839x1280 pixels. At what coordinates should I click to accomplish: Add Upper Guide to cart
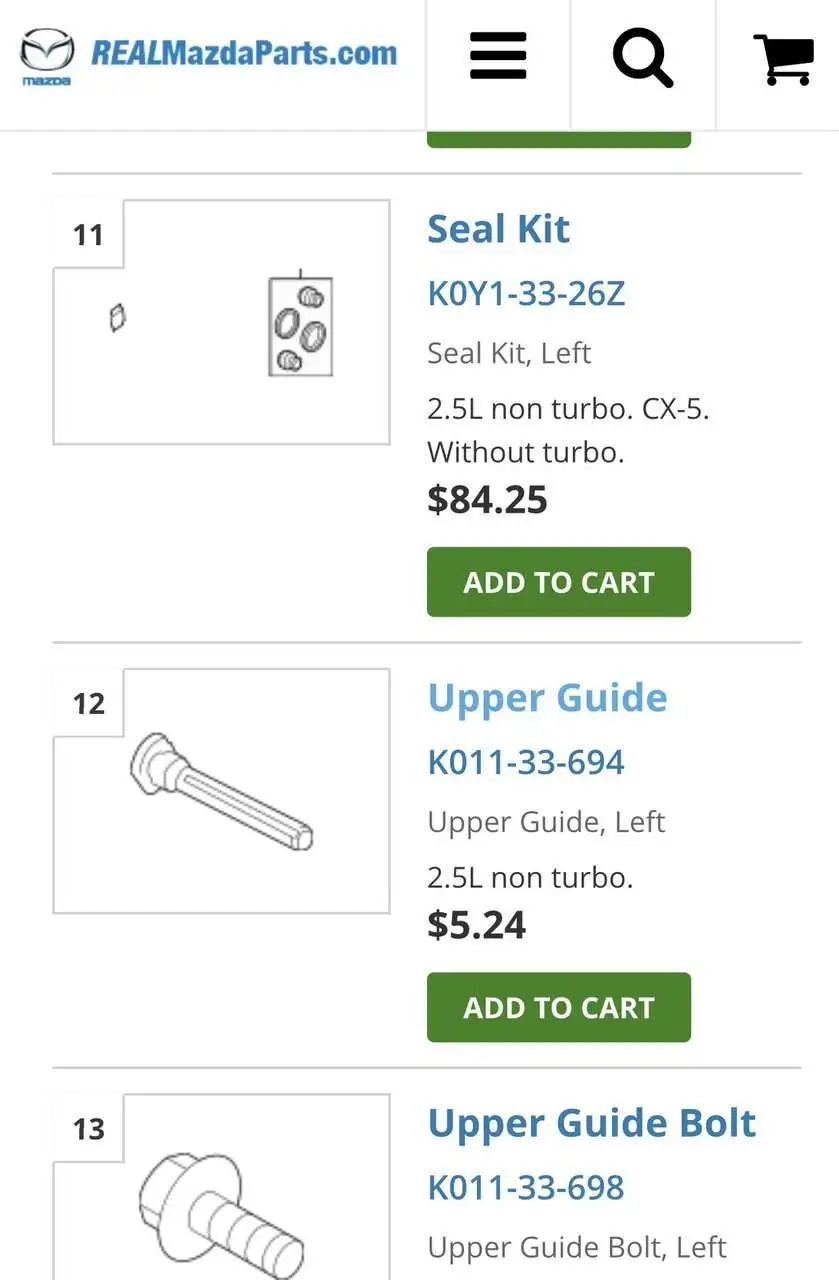[x=558, y=1007]
